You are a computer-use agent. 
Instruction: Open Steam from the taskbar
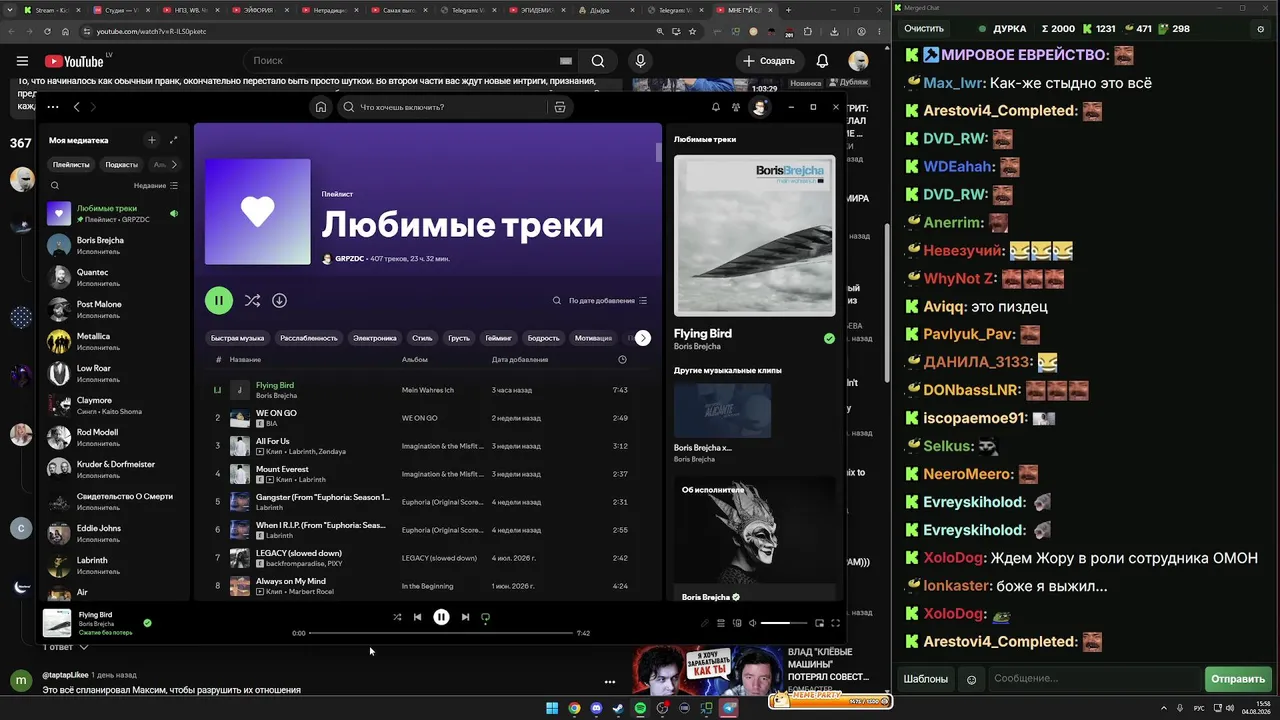pyautogui.click(x=619, y=708)
